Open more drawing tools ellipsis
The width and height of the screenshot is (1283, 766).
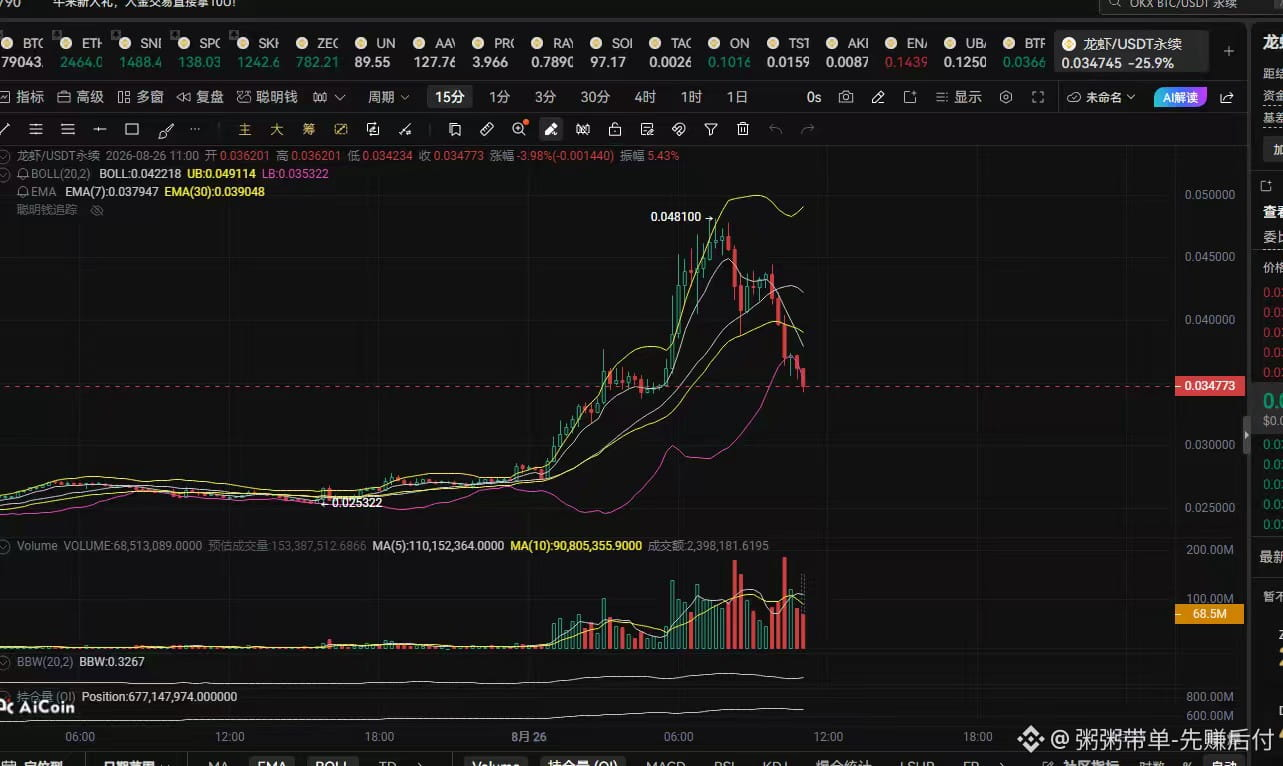(195, 129)
